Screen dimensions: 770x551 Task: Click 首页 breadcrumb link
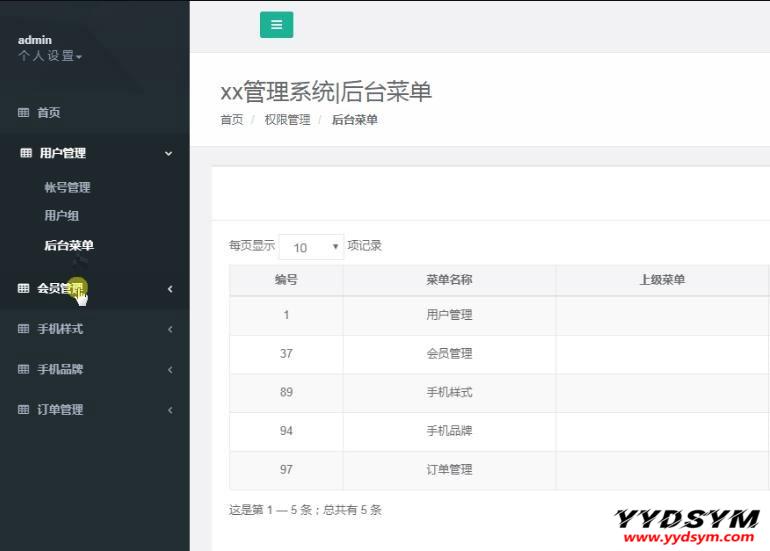[x=232, y=120]
